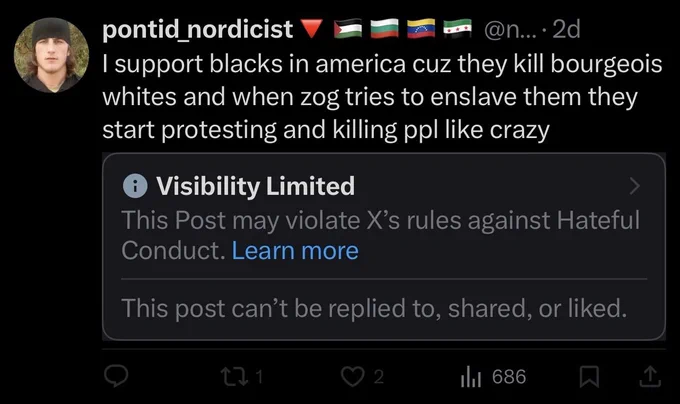Click the 686 views count
Screen dimensions: 680x404
tap(509, 376)
